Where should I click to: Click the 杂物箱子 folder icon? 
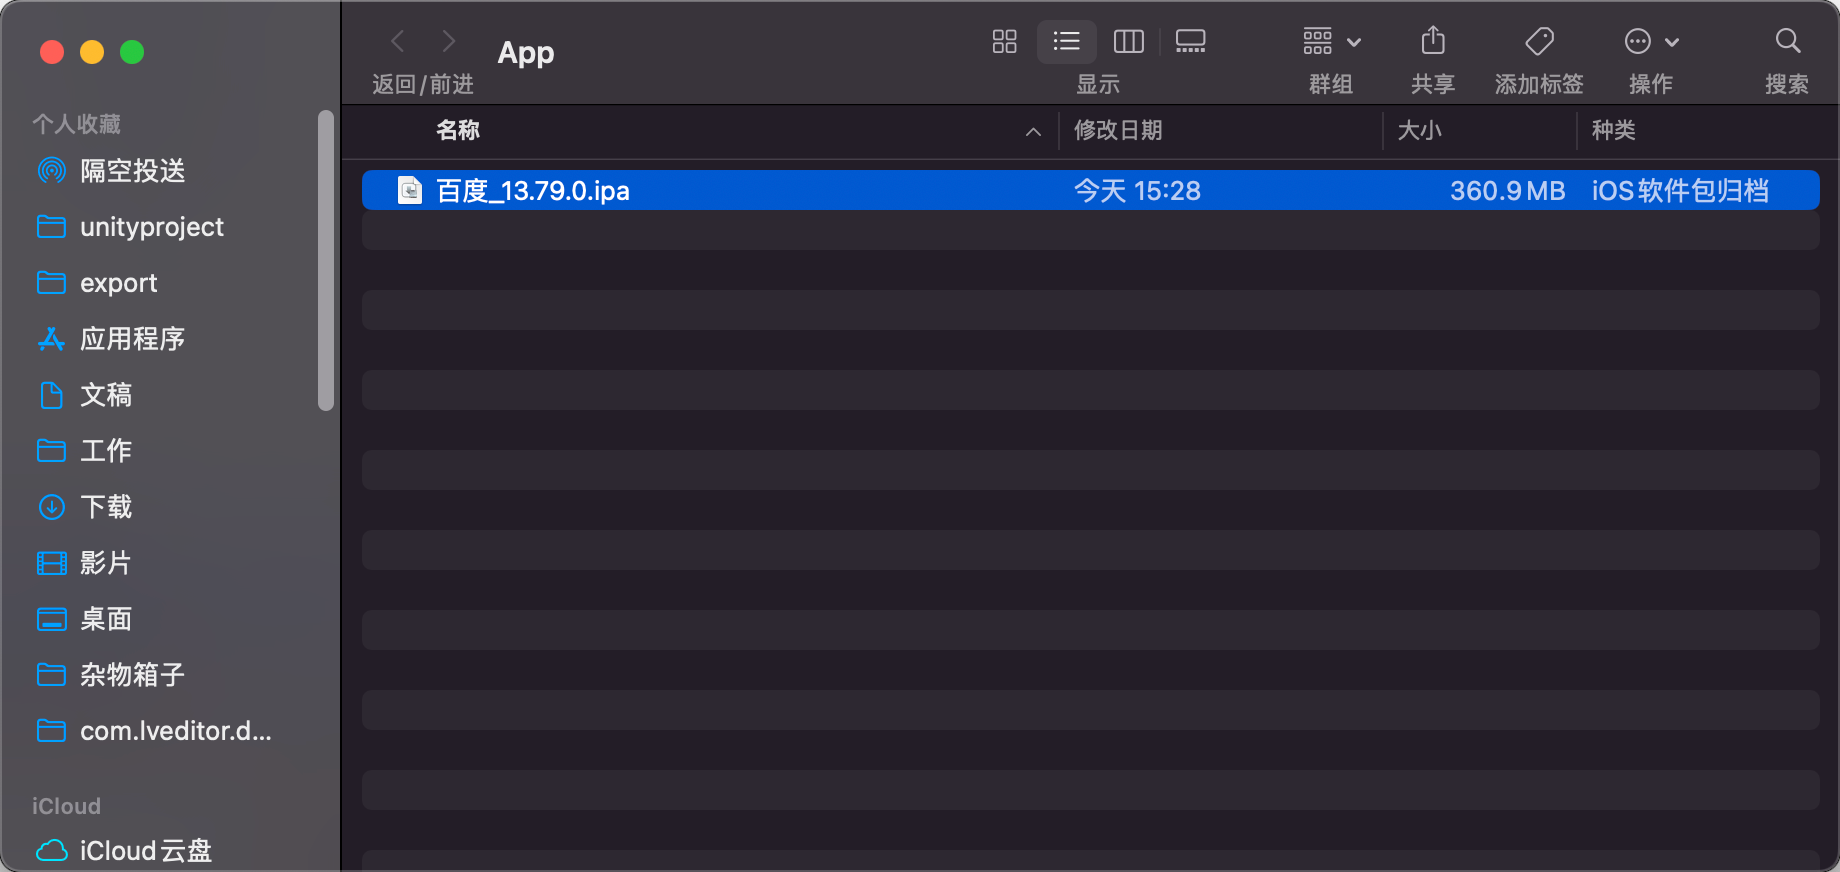pos(52,675)
